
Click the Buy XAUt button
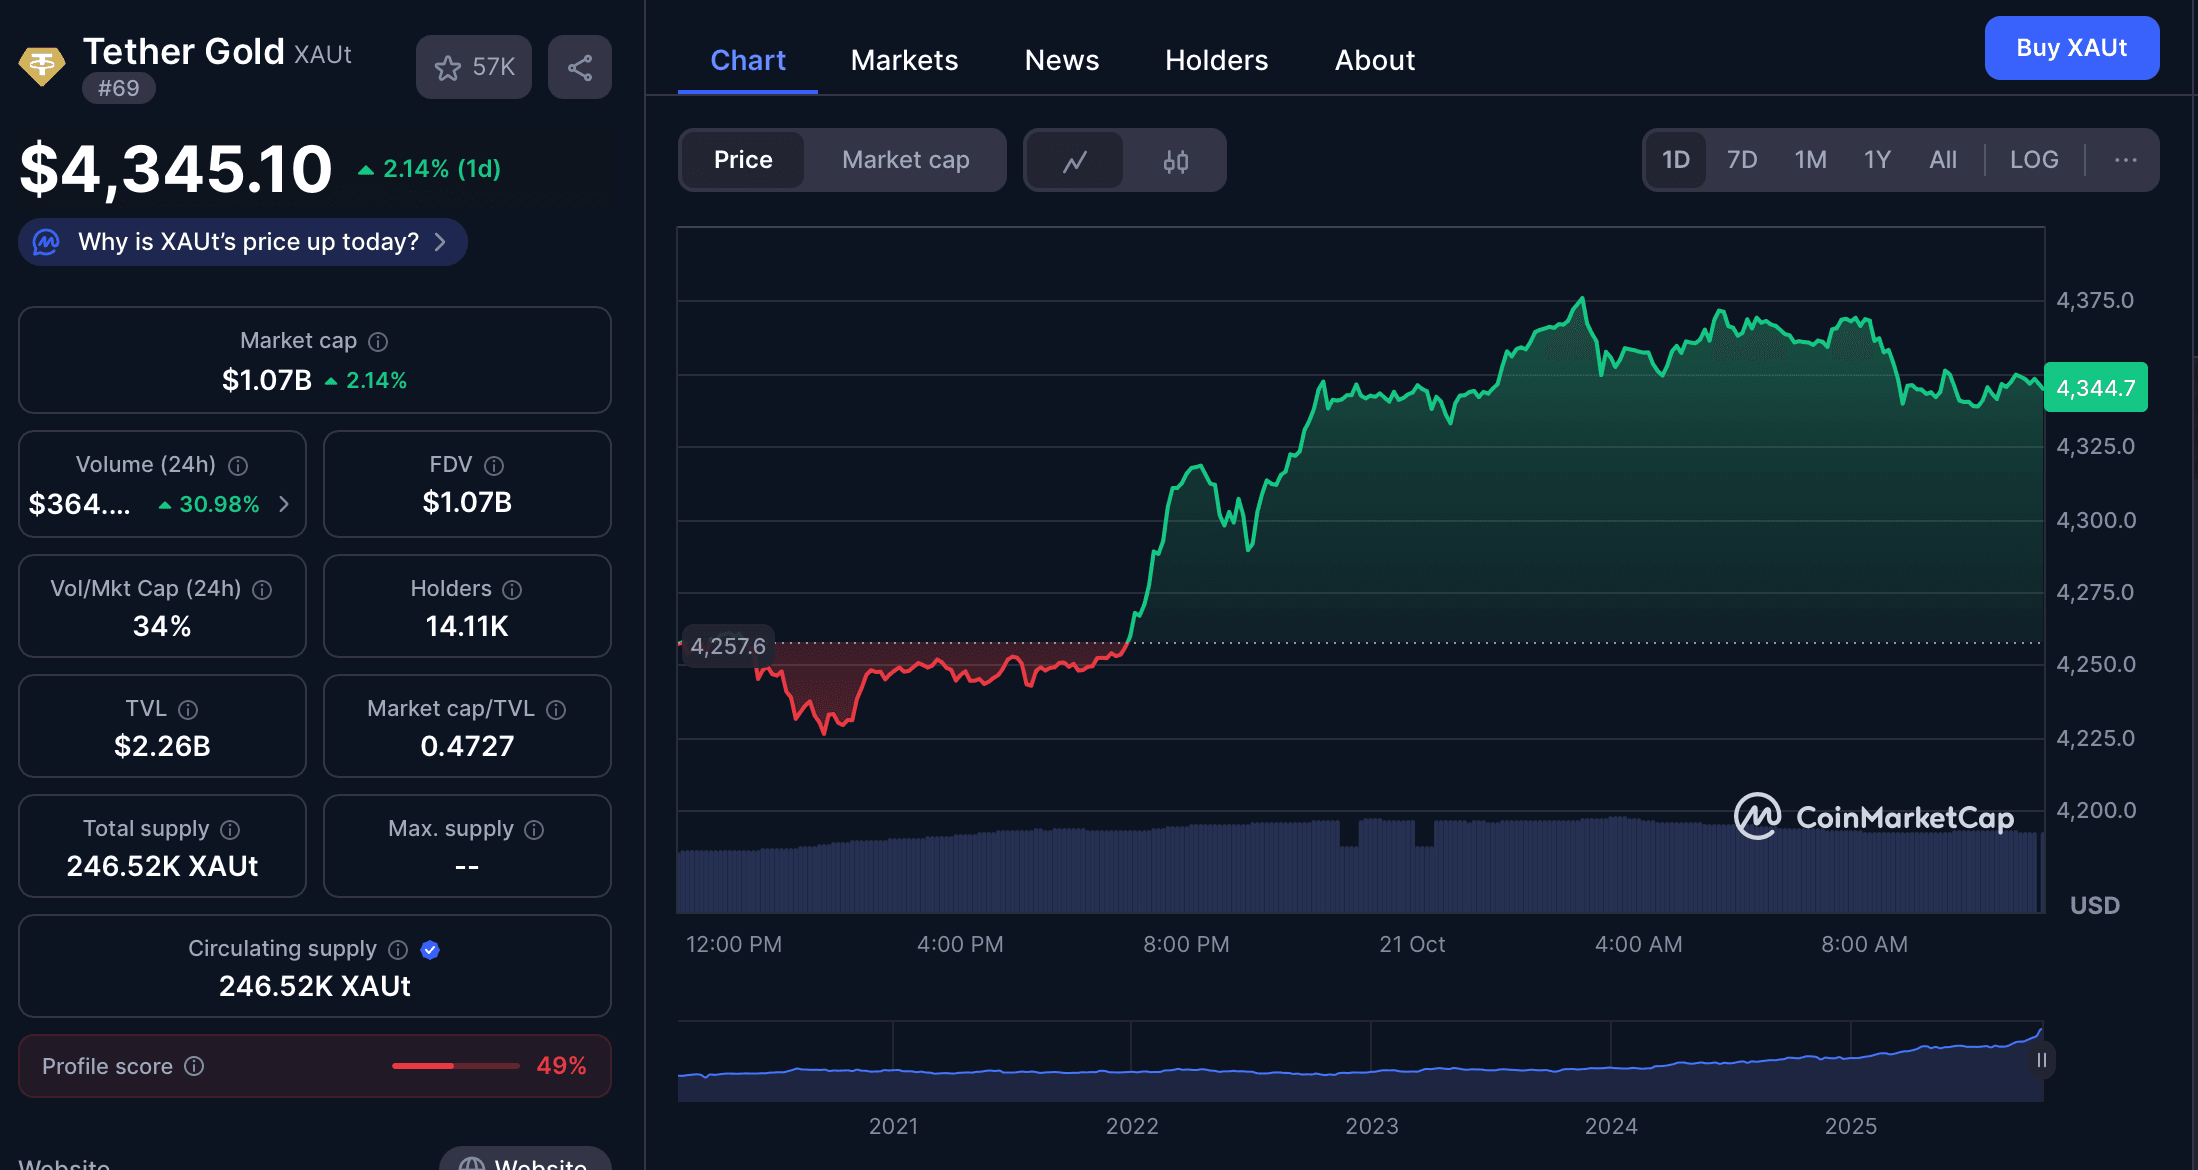[2072, 48]
